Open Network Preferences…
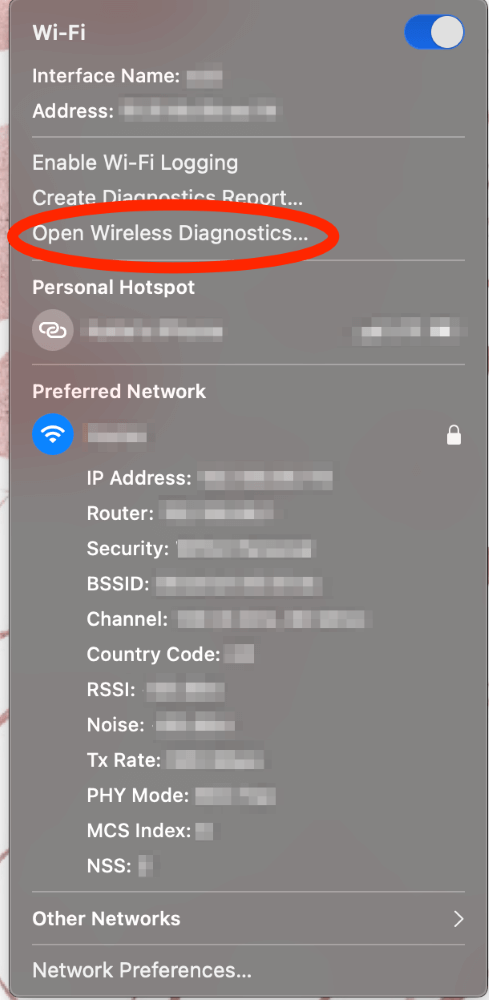The height and width of the screenshot is (1000, 489). (x=142, y=971)
